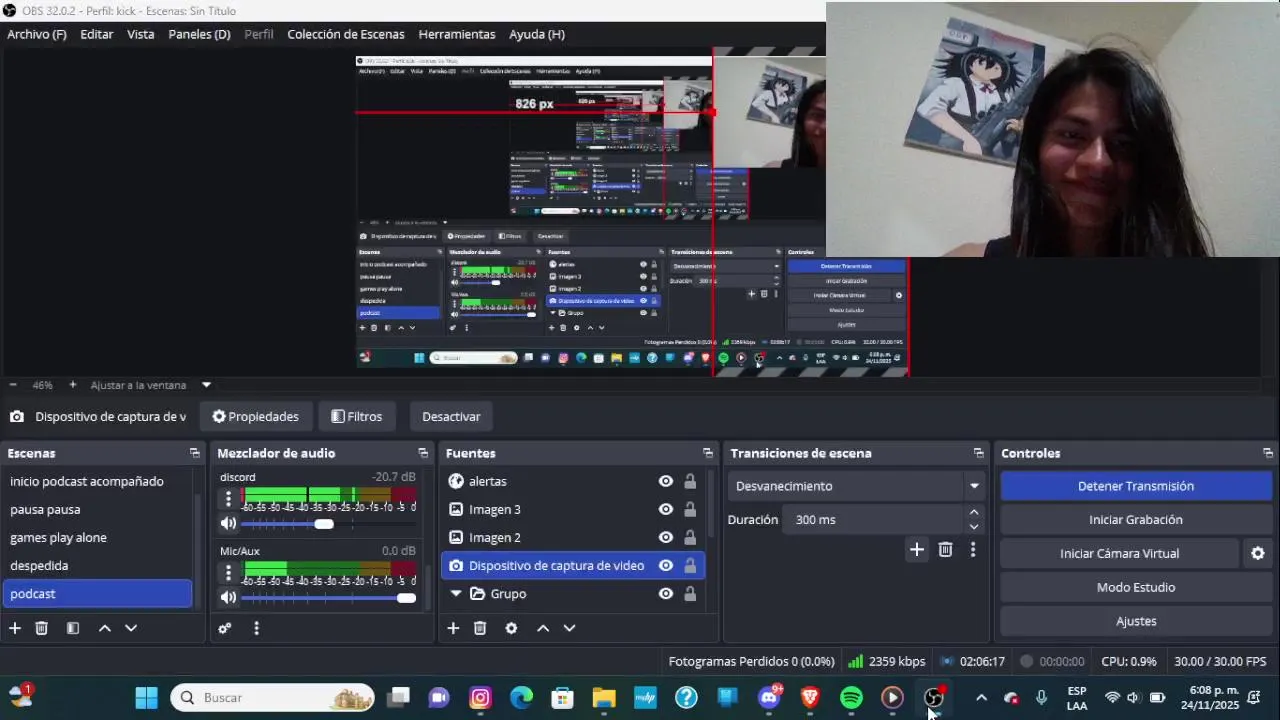The height and width of the screenshot is (720, 1280).
Task: Open Archivo menu
Action: 37,34
